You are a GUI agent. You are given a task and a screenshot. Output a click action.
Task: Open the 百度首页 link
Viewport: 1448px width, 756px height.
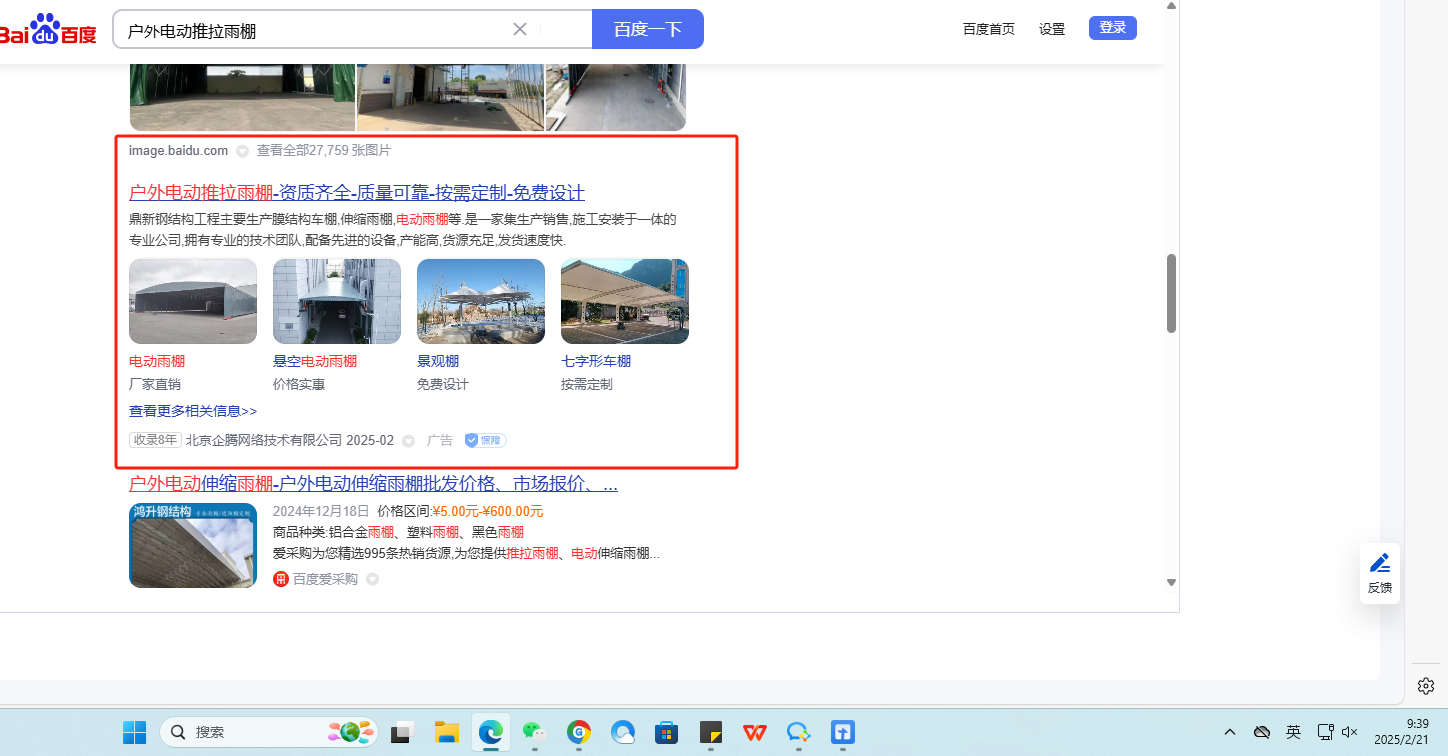click(989, 29)
